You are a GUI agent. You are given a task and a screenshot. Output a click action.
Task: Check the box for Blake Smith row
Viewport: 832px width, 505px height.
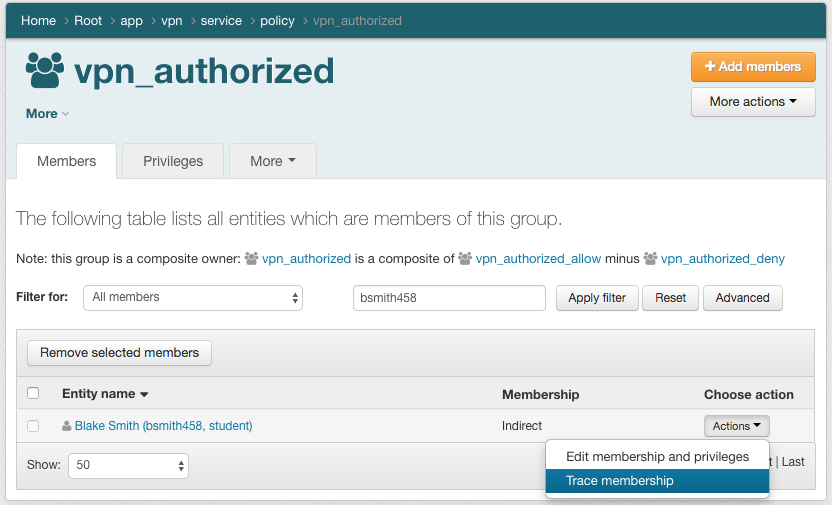[x=33, y=426]
